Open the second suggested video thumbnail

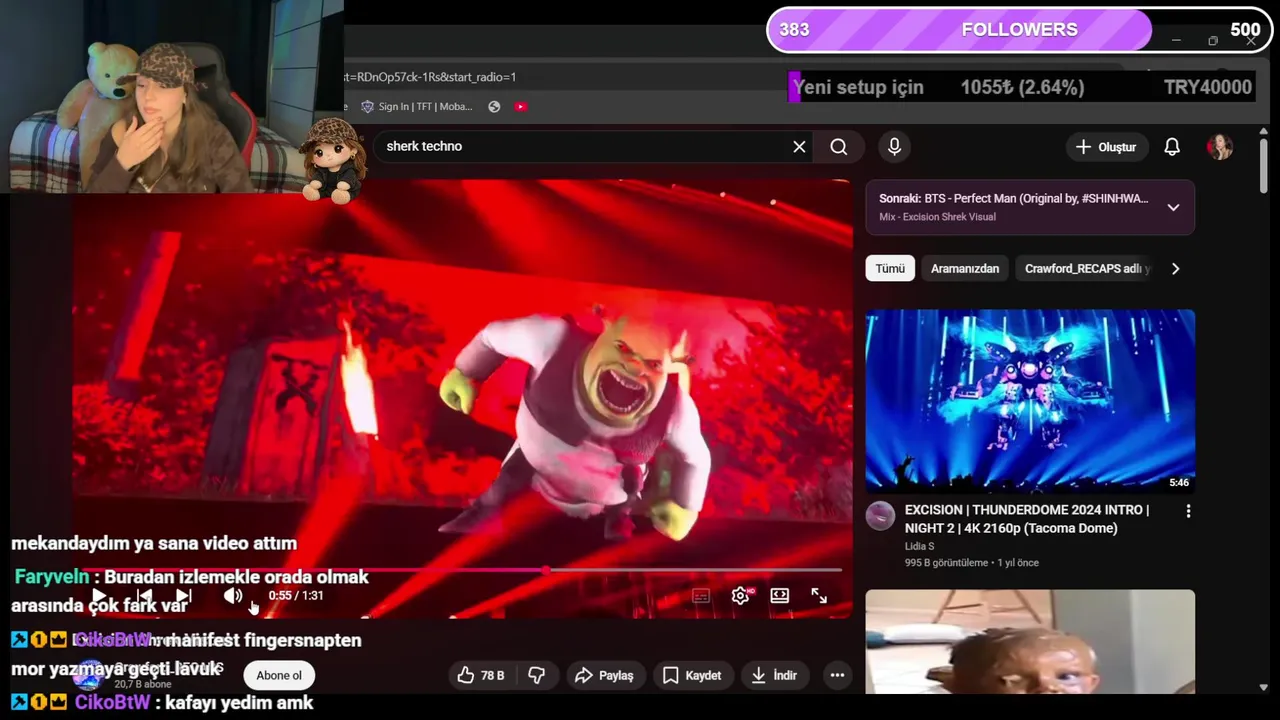click(x=1030, y=641)
